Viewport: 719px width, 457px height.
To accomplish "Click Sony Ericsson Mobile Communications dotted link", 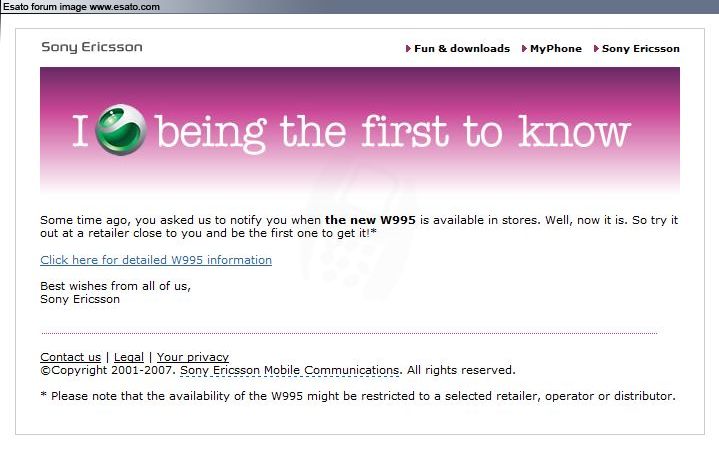I will click(289, 370).
